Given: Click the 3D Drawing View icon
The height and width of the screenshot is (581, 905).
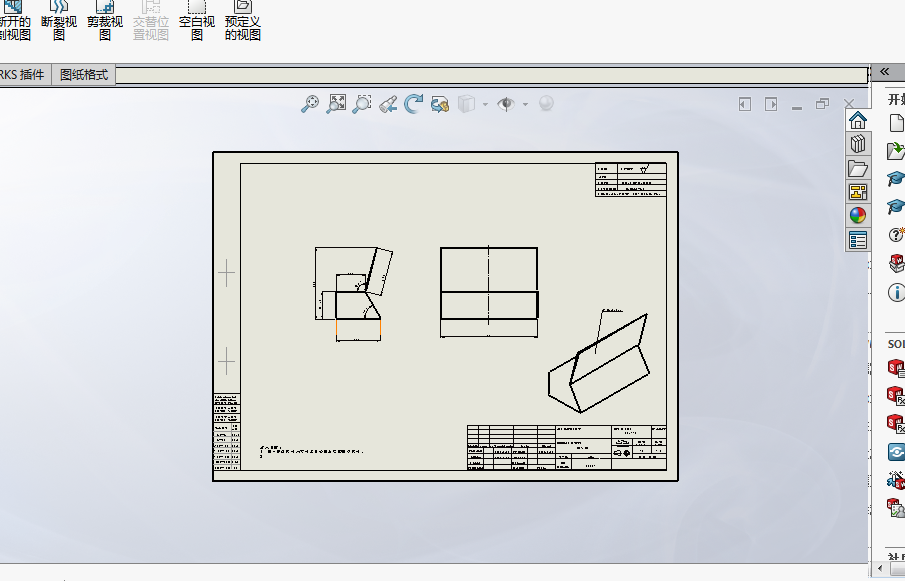Looking at the screenshot, I should tap(440, 104).
